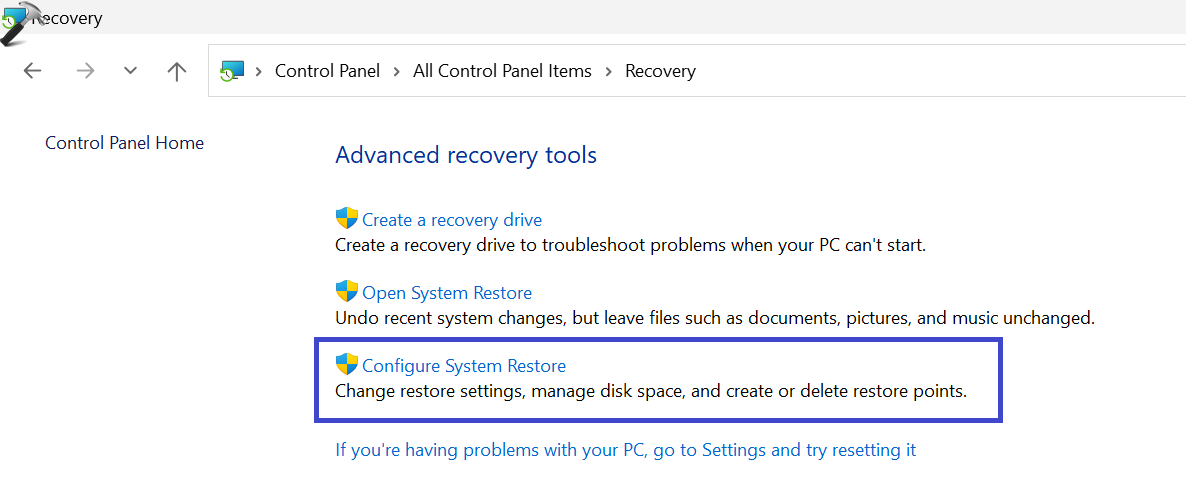The image size is (1186, 489).
Task: Select All Control Panel Items breadcrumb
Action: pos(502,71)
